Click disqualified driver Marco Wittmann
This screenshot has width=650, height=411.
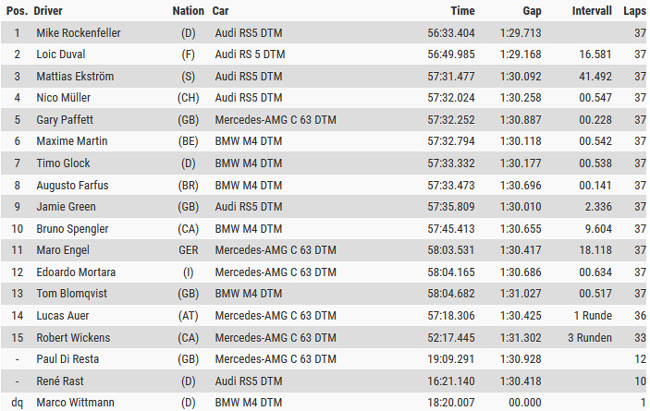tap(73, 403)
